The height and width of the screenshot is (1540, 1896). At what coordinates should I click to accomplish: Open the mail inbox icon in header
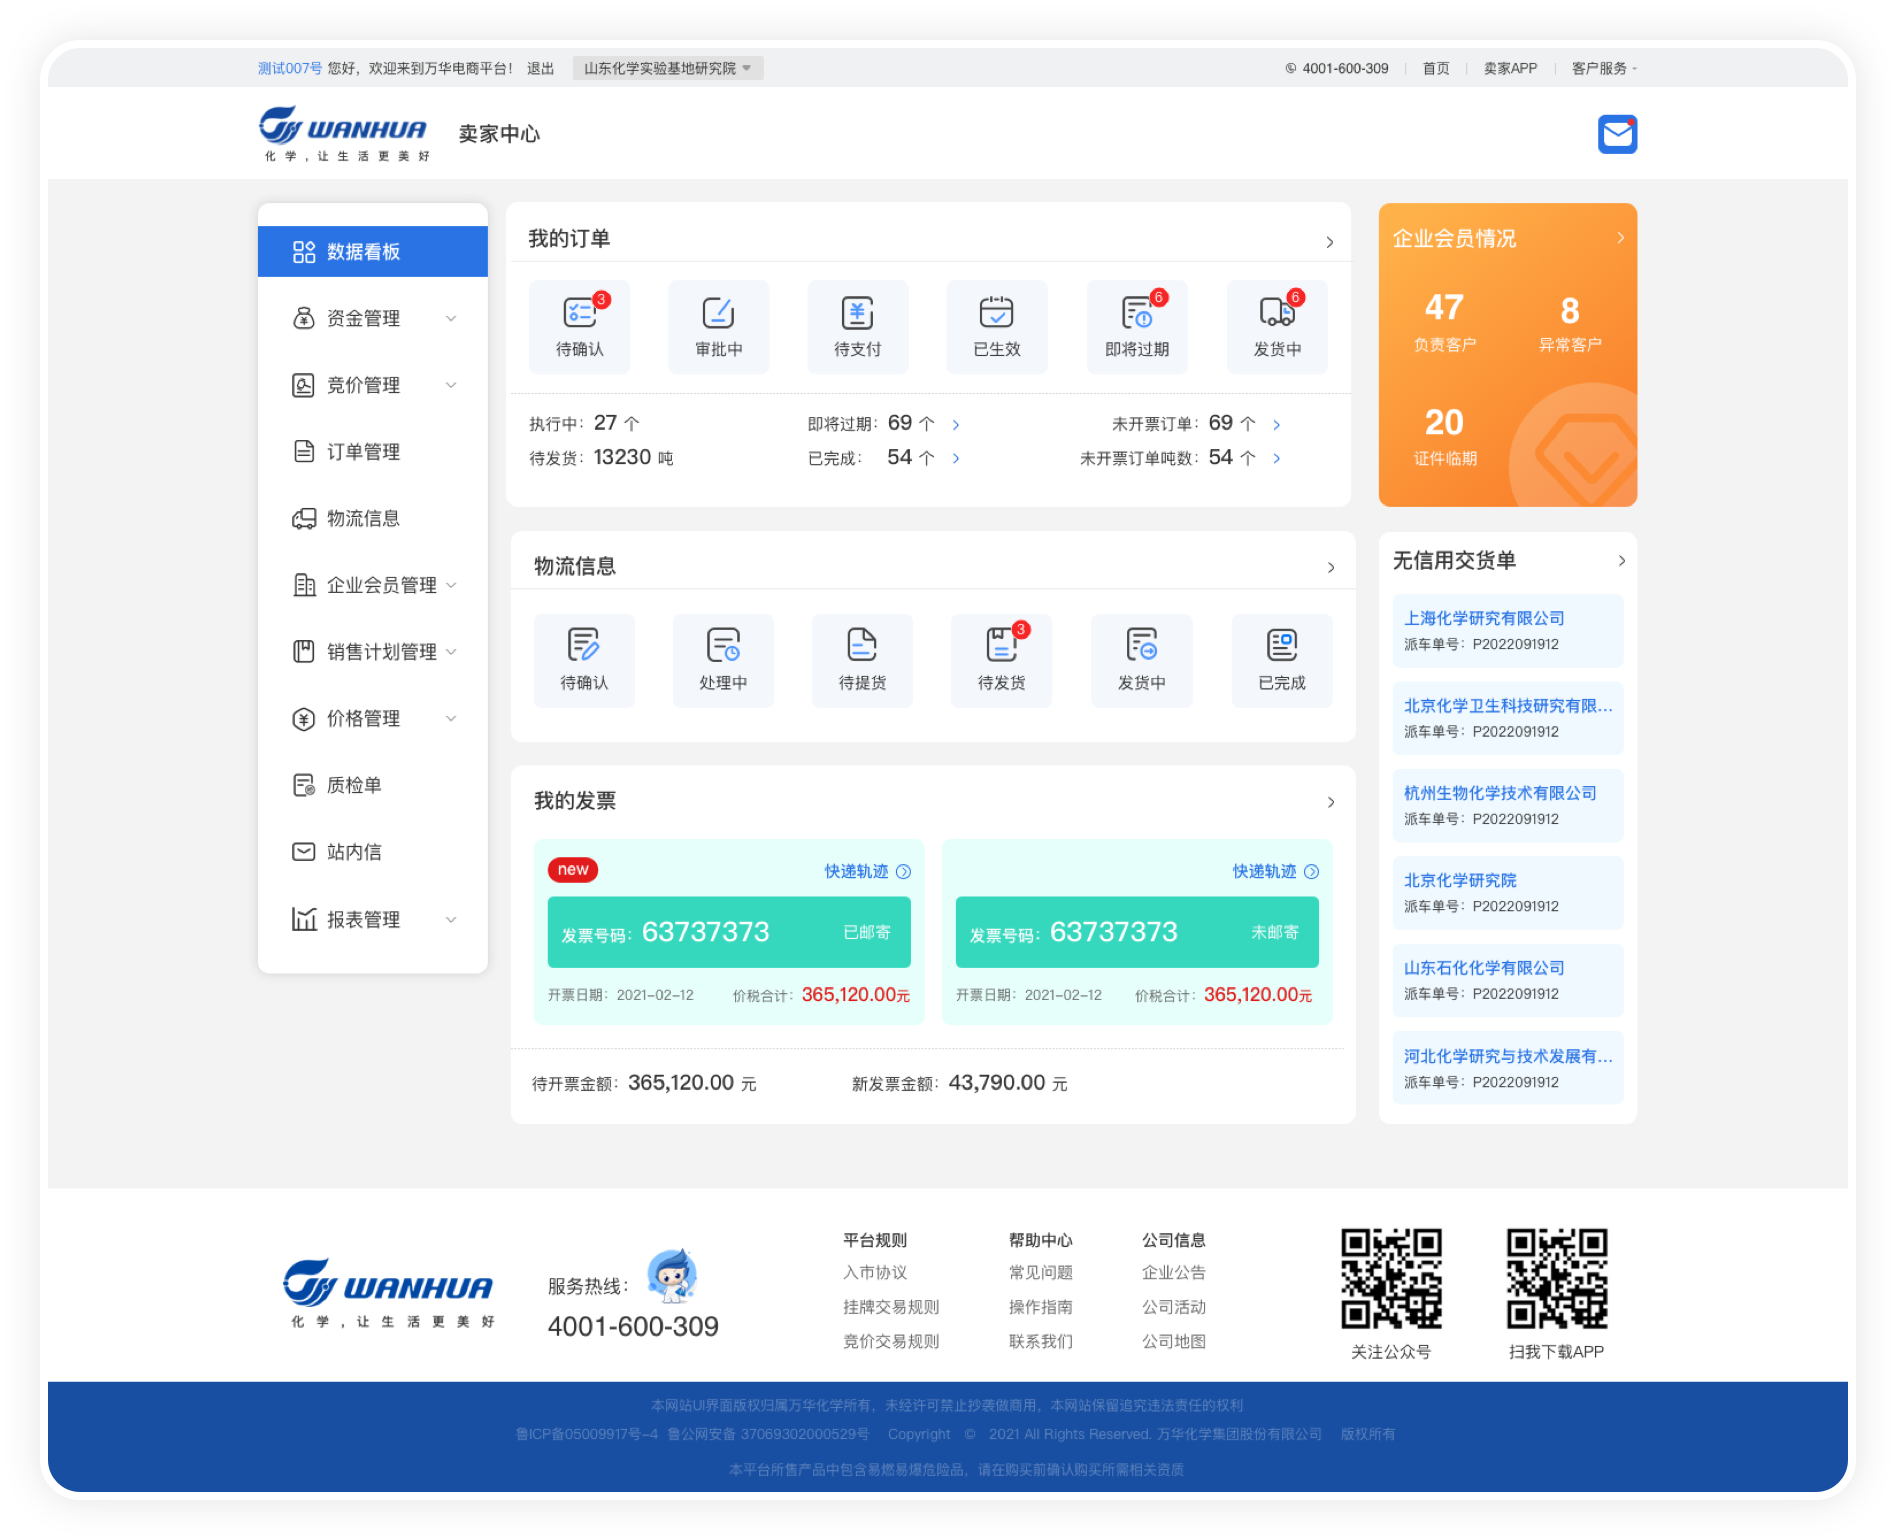click(x=1616, y=134)
